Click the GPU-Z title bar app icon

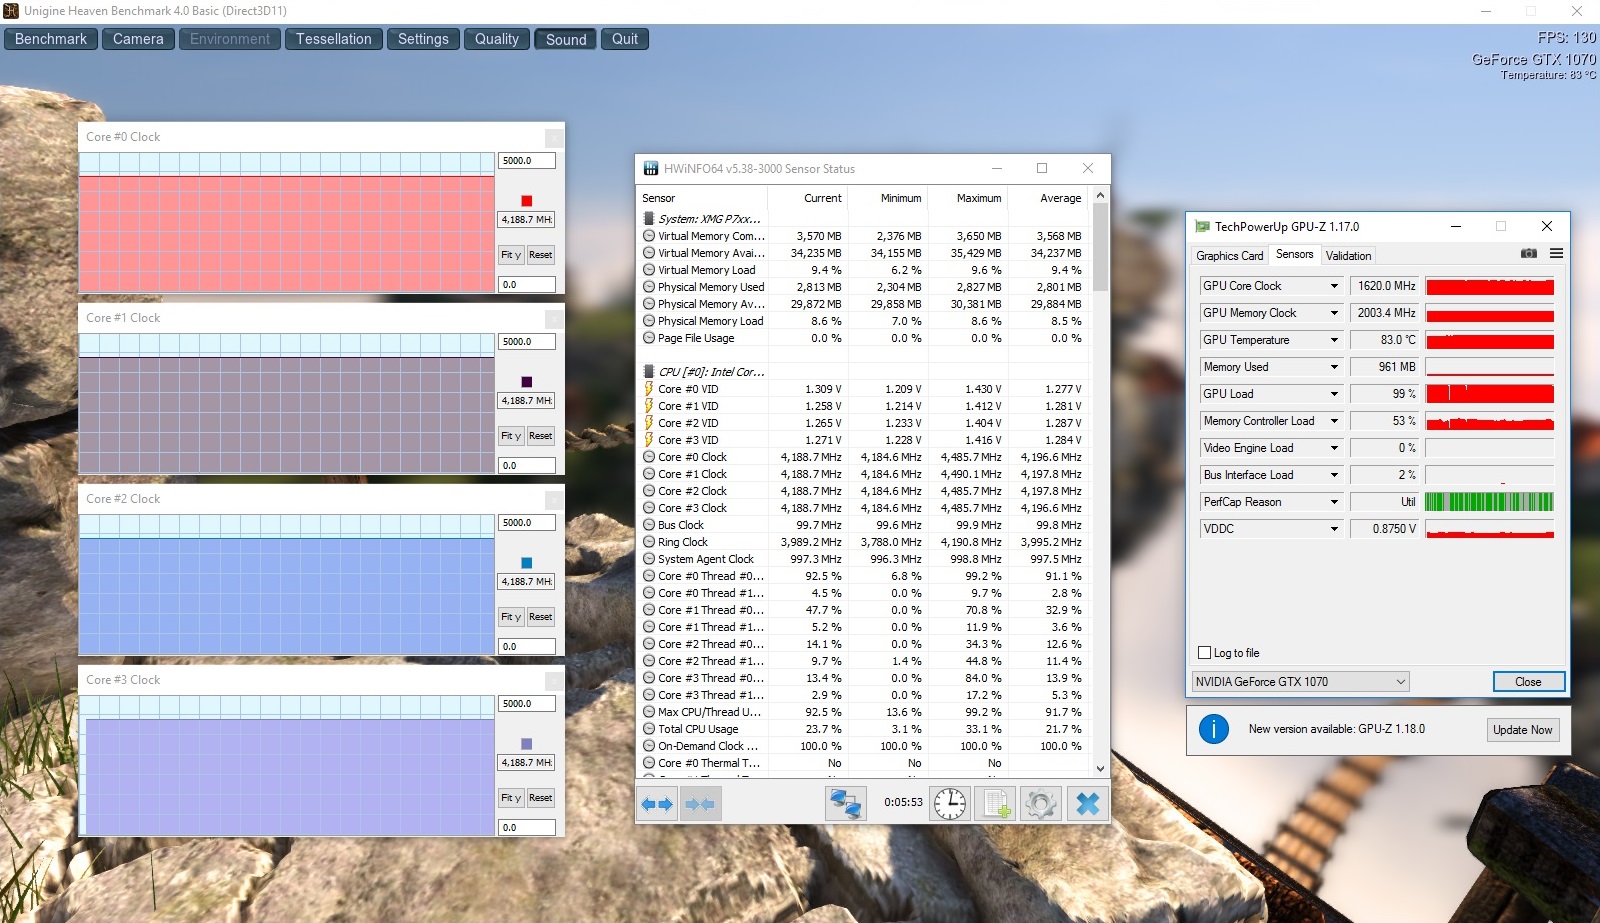(1203, 227)
